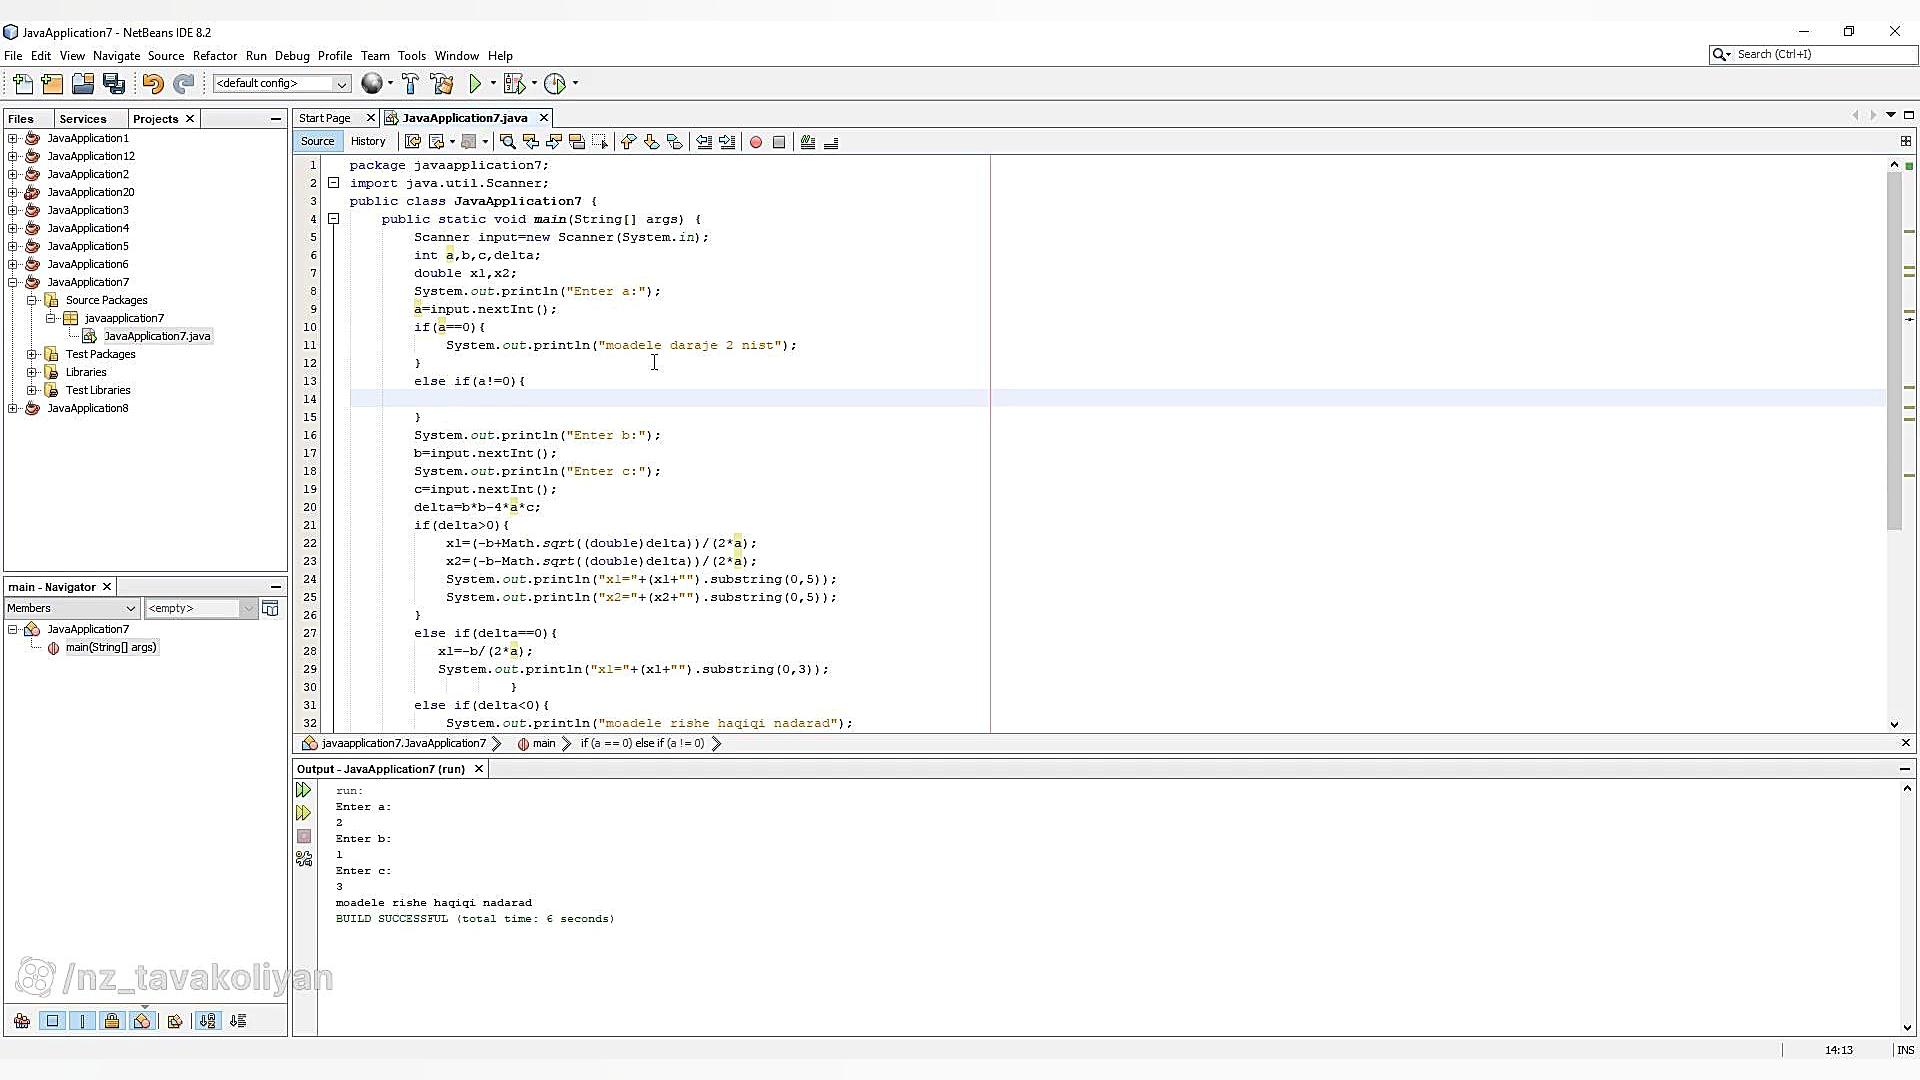Click the Re-run with different parameters icon

point(304,813)
